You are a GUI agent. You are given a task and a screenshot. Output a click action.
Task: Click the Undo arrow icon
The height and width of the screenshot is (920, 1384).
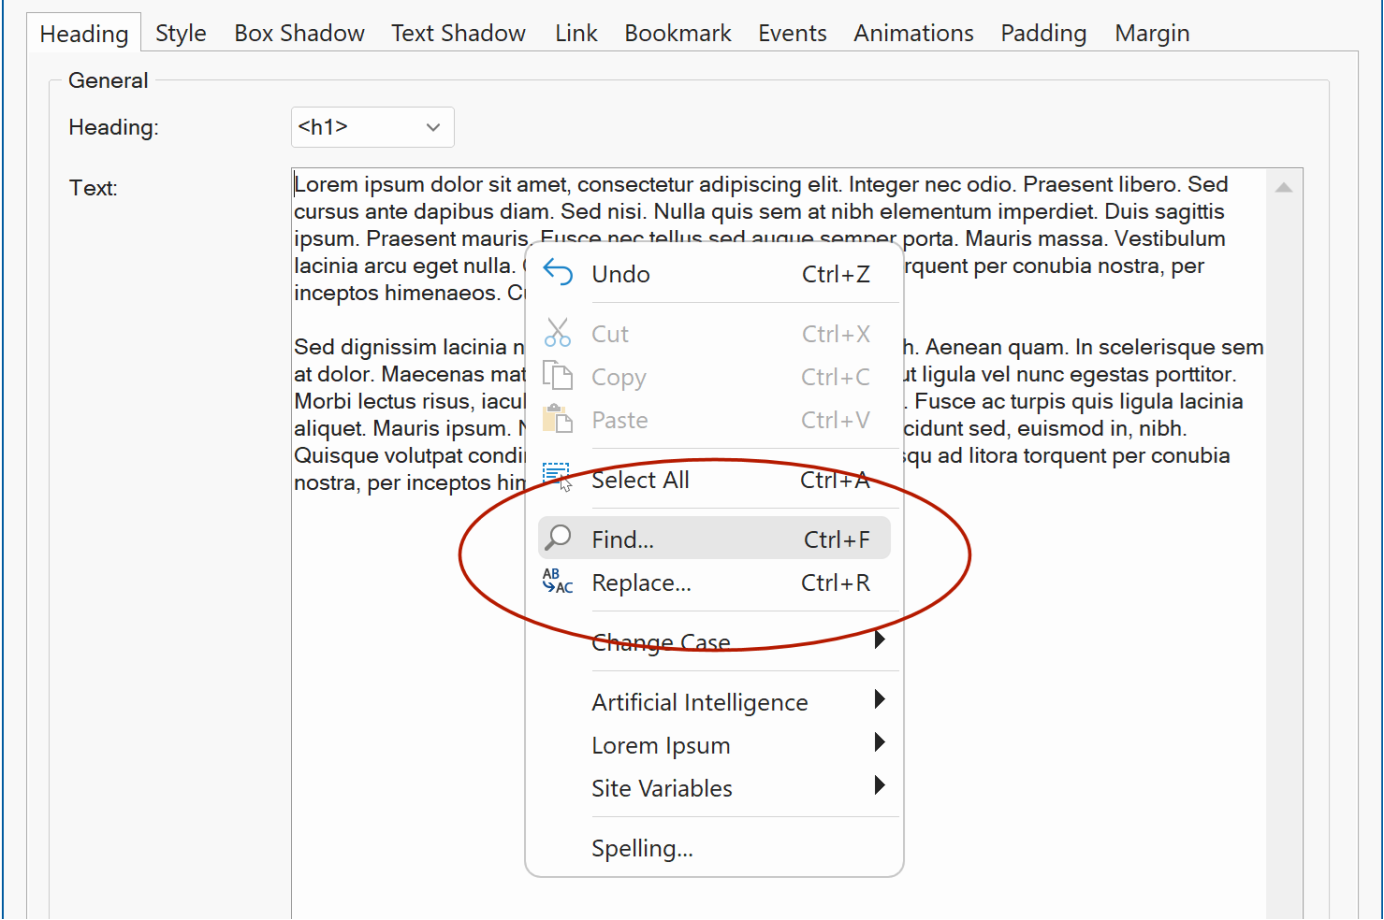tap(557, 273)
